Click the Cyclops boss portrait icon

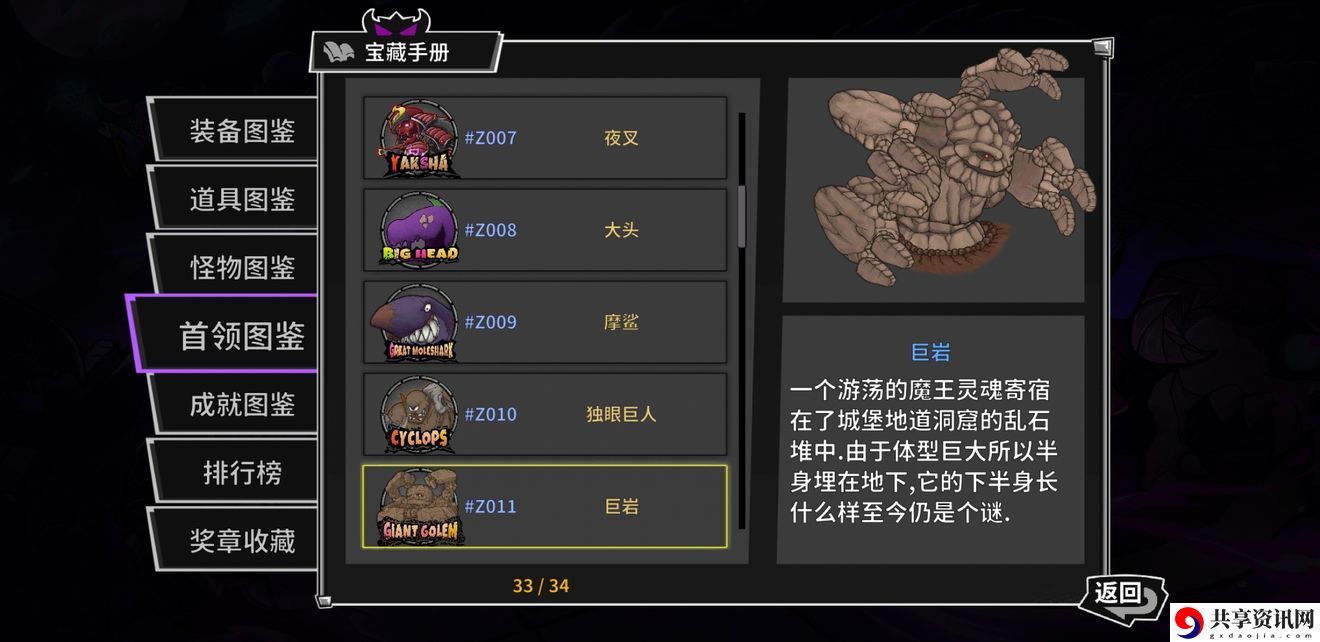(x=420, y=414)
